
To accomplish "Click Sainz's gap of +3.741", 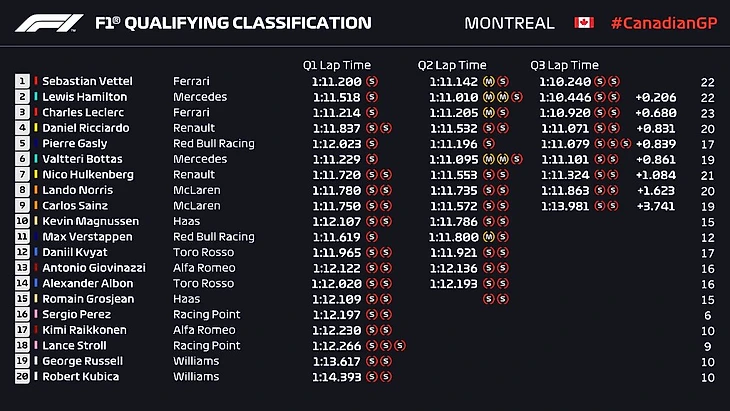I will click(x=656, y=206).
